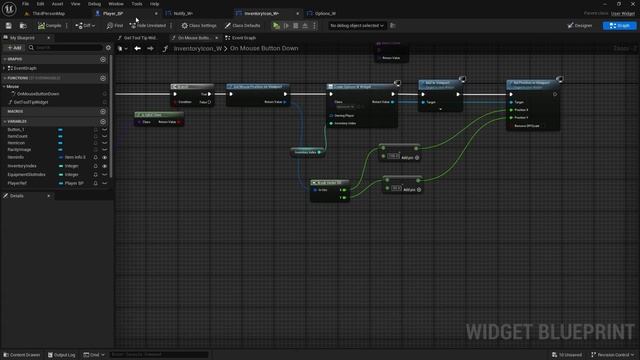
Task: Switch to Graph mode
Action: coord(619,26)
